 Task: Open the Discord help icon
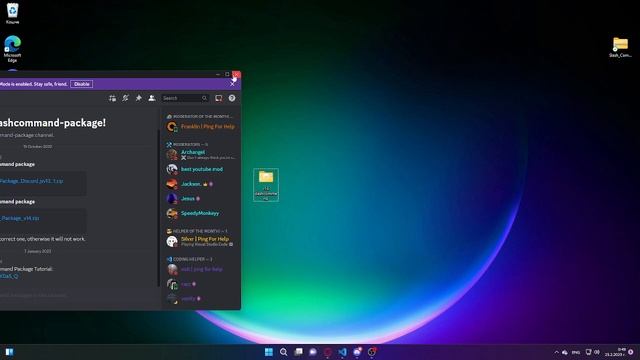coord(232,98)
